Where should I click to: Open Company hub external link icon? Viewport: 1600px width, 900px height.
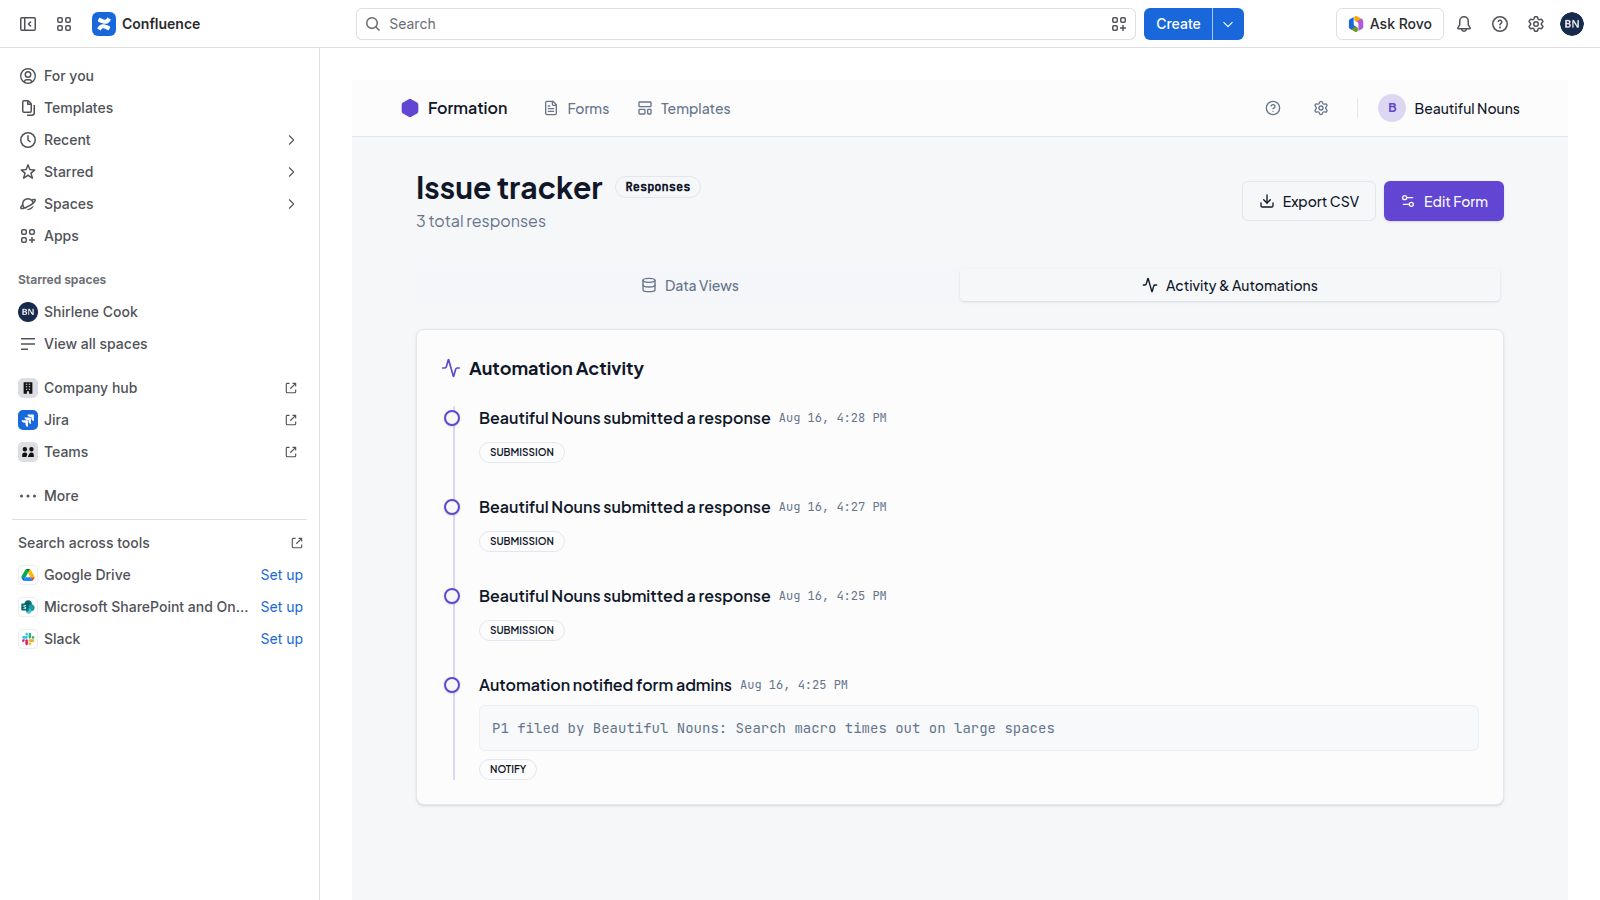coord(291,388)
